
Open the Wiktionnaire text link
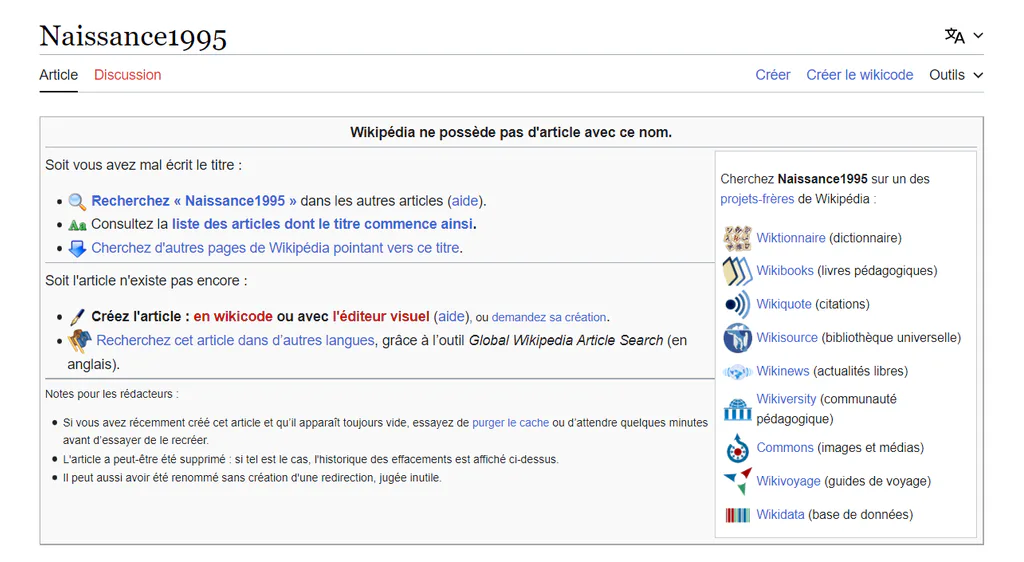tap(791, 238)
